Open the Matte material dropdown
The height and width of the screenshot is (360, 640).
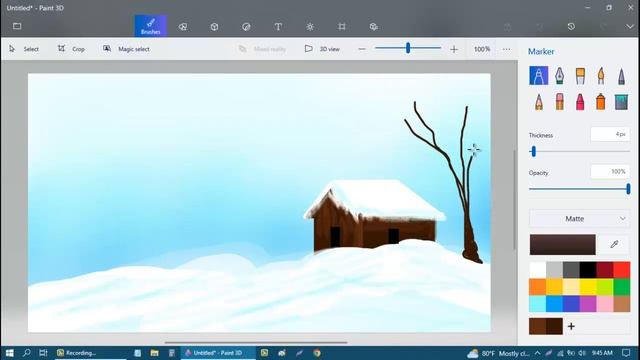pos(580,219)
